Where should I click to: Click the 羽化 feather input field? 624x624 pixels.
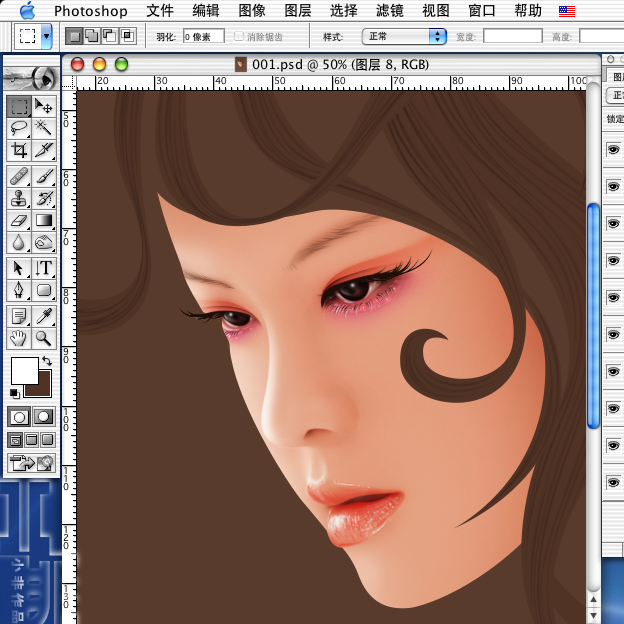click(204, 36)
